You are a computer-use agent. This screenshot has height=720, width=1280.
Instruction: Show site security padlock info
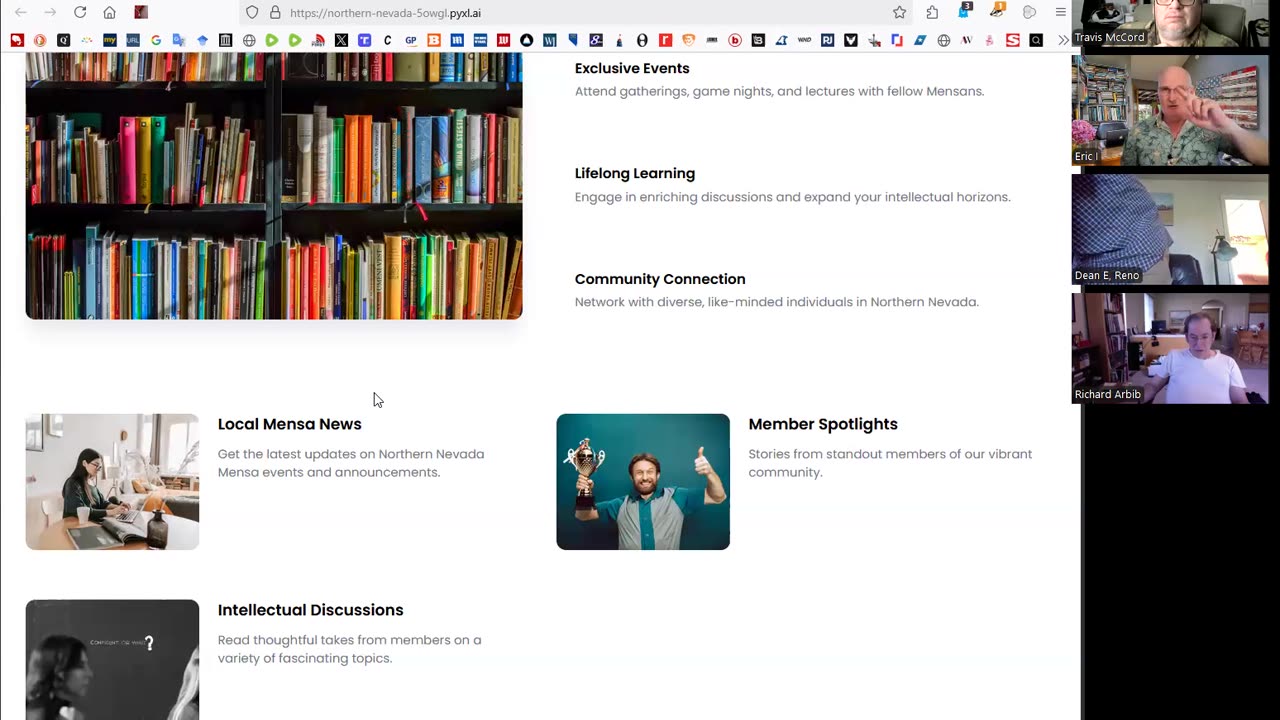click(274, 13)
